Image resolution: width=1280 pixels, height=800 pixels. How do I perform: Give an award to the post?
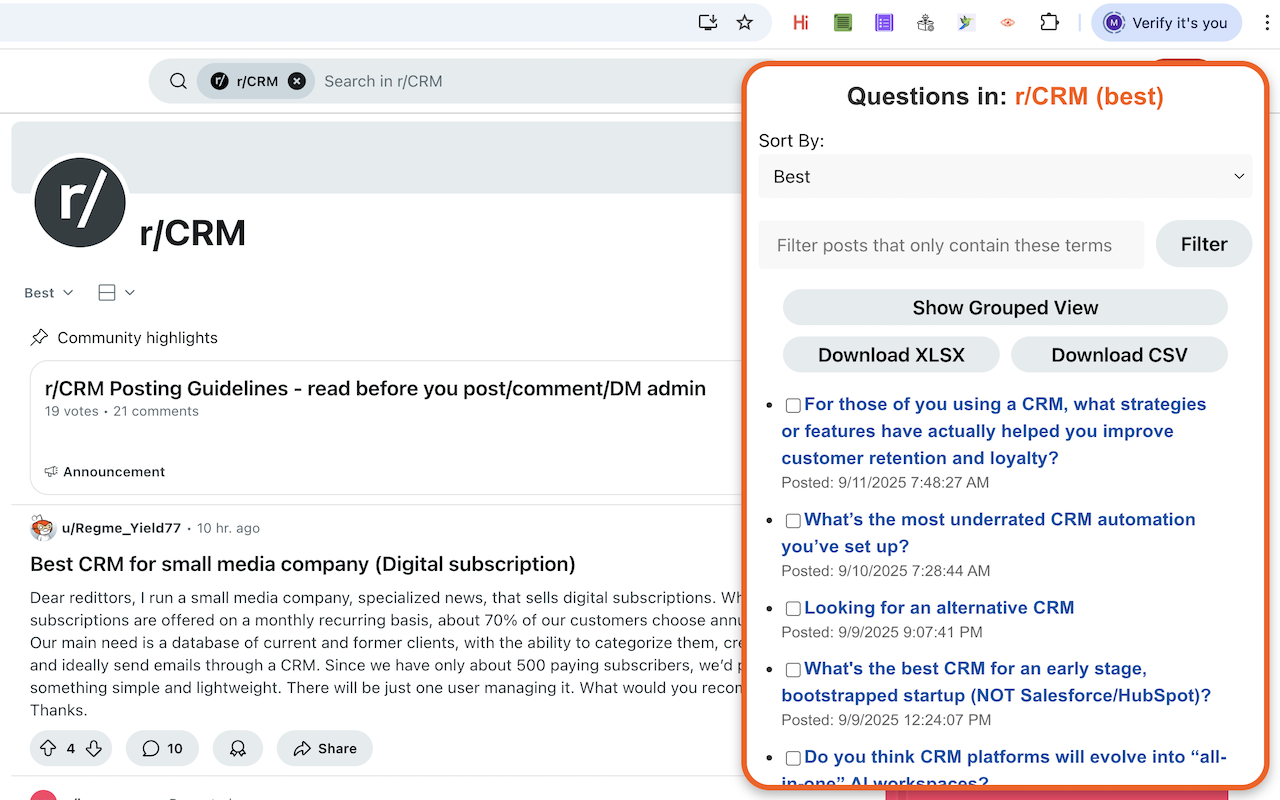pyautogui.click(x=238, y=748)
